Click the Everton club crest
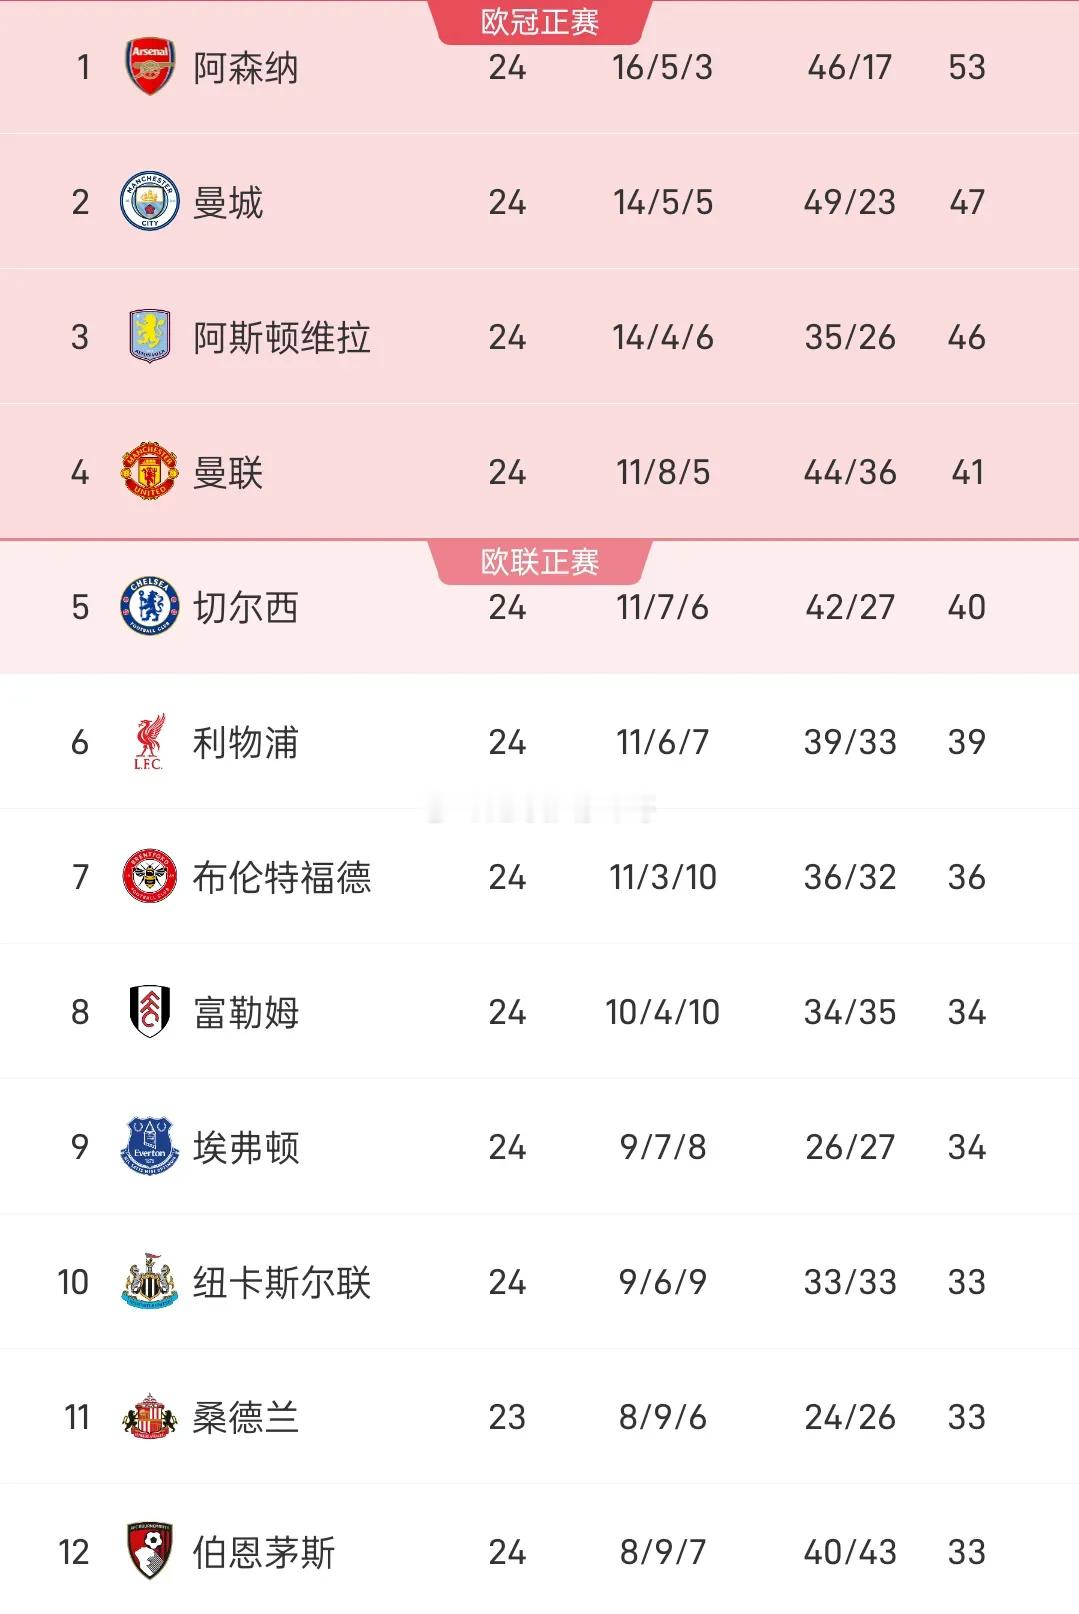 [150, 1147]
